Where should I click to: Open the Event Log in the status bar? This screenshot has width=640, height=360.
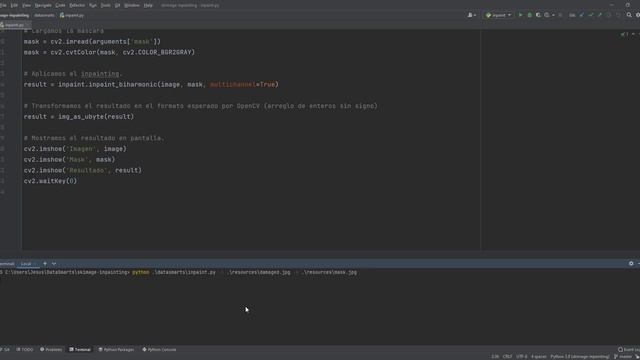[629, 350]
